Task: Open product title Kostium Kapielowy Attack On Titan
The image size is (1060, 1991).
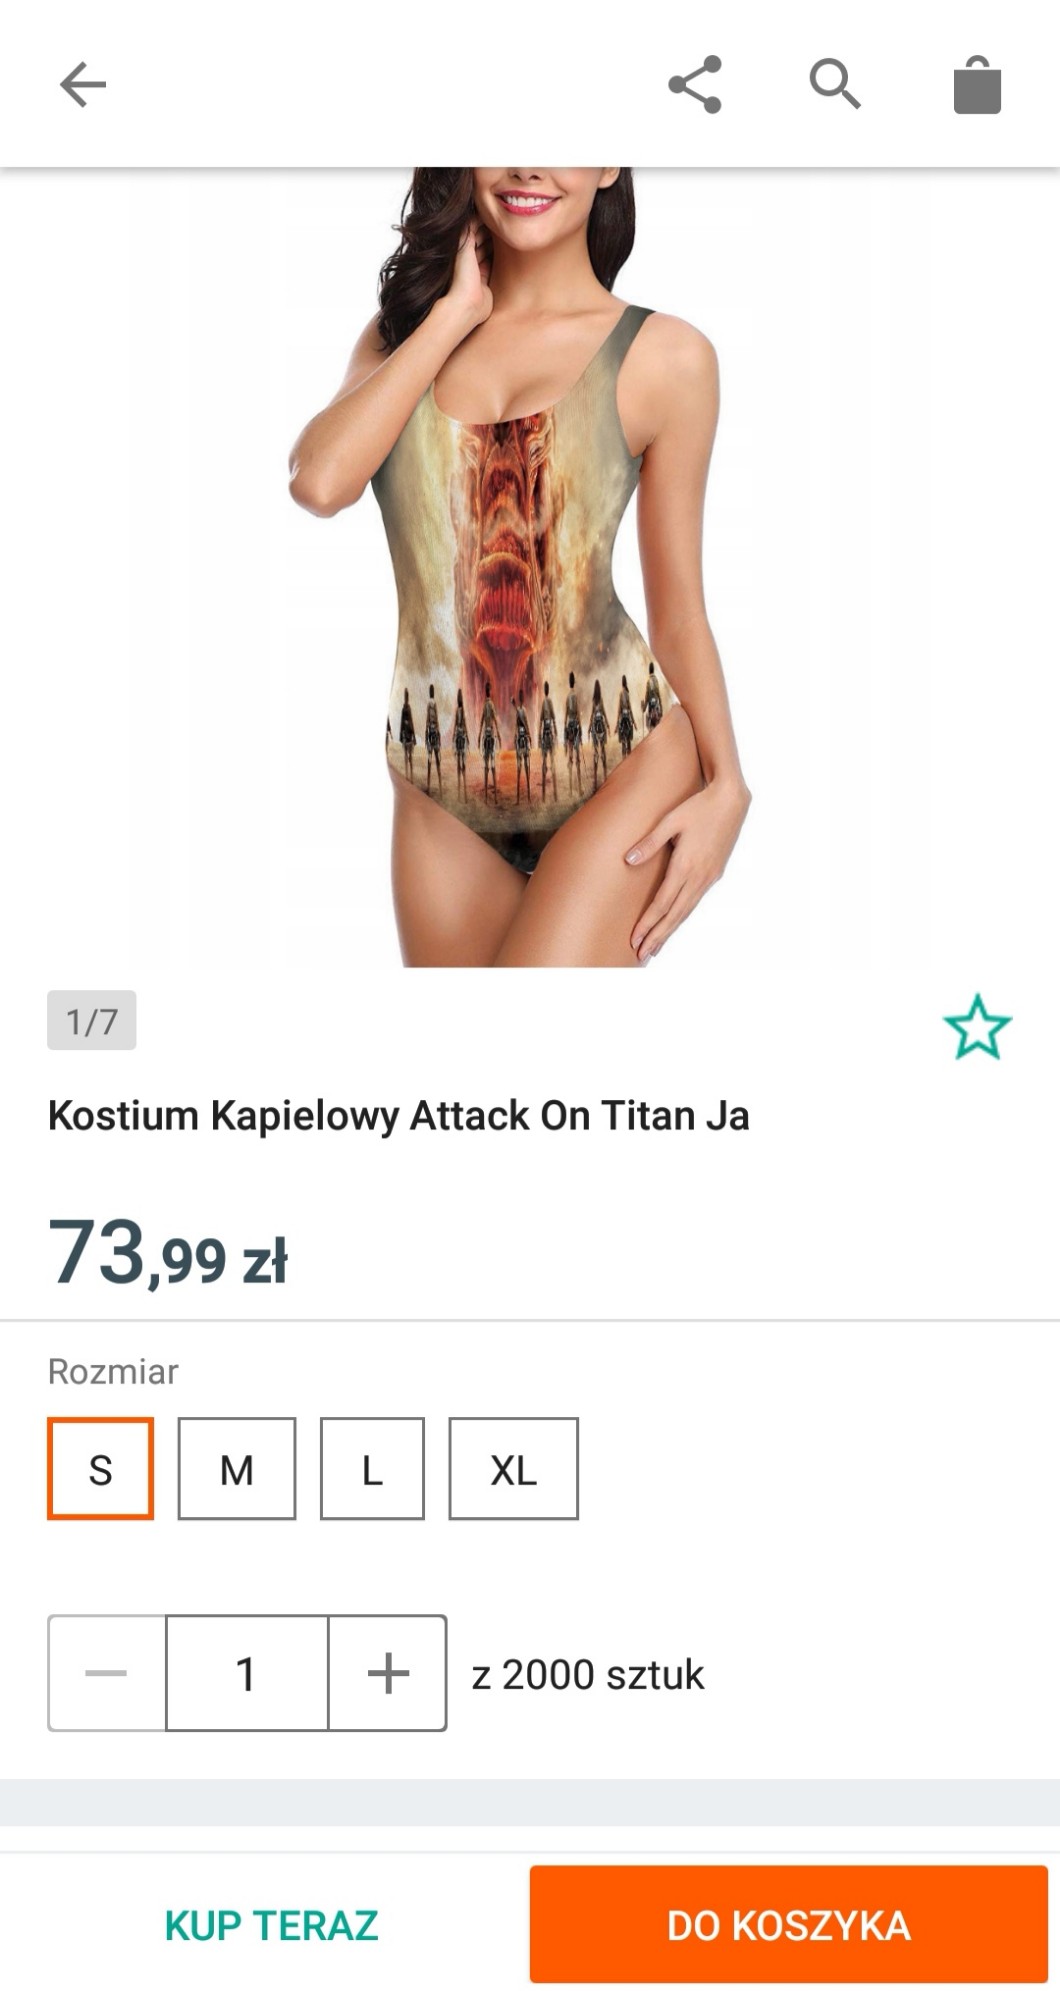Action: [x=399, y=1116]
